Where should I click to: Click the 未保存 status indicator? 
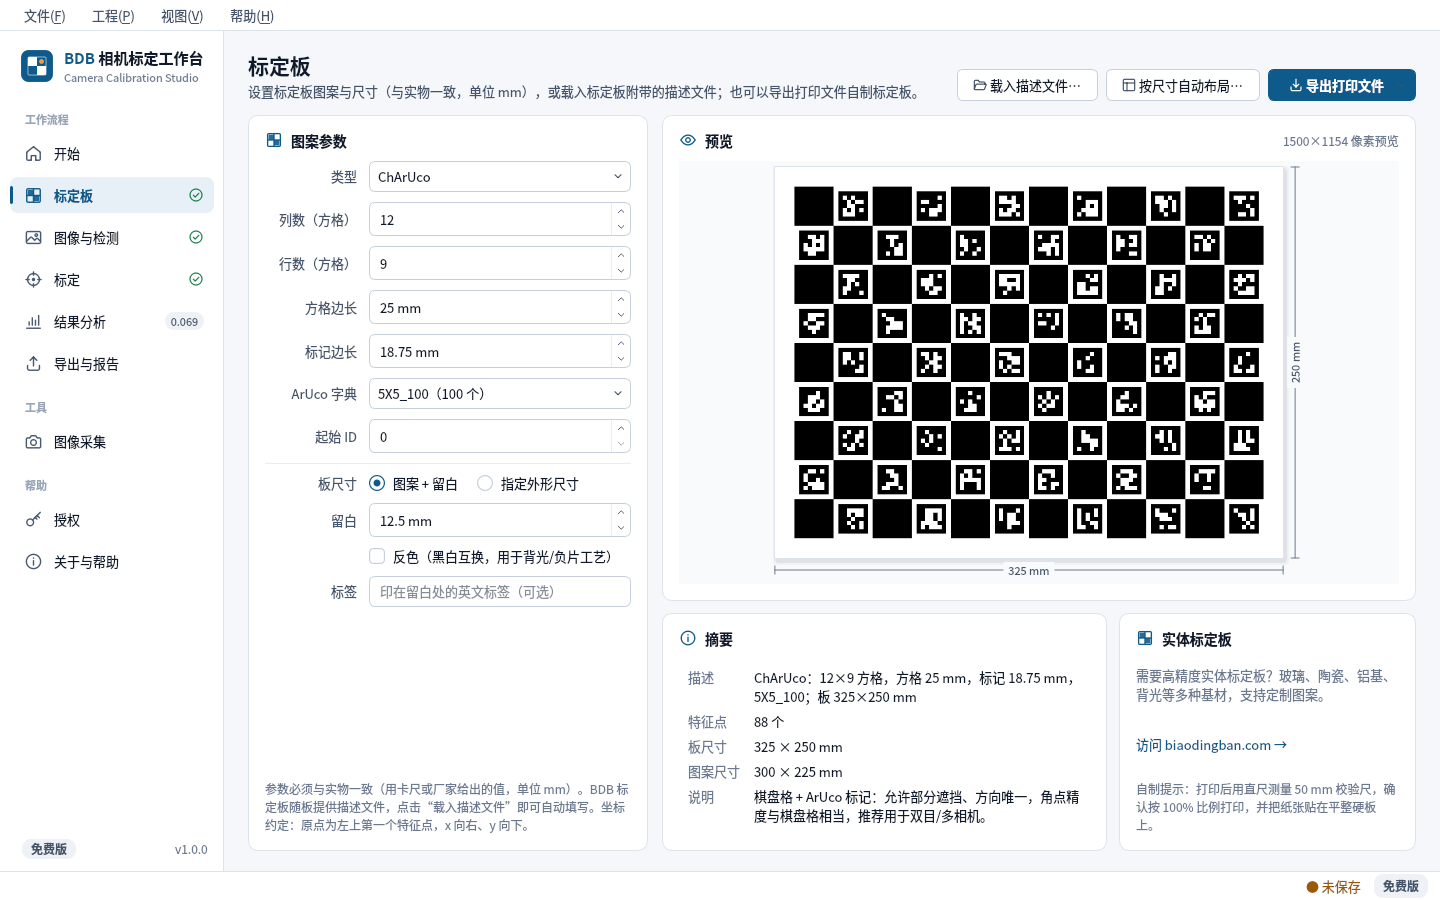coord(1333,887)
